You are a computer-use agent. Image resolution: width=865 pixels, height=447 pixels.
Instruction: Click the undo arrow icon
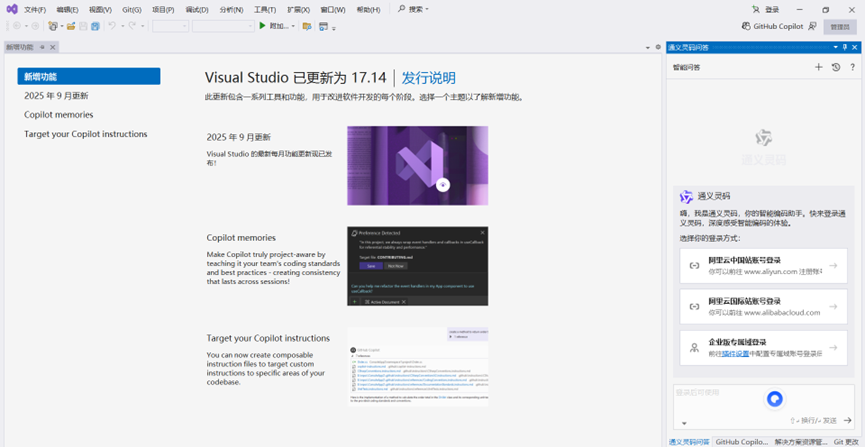(x=112, y=26)
